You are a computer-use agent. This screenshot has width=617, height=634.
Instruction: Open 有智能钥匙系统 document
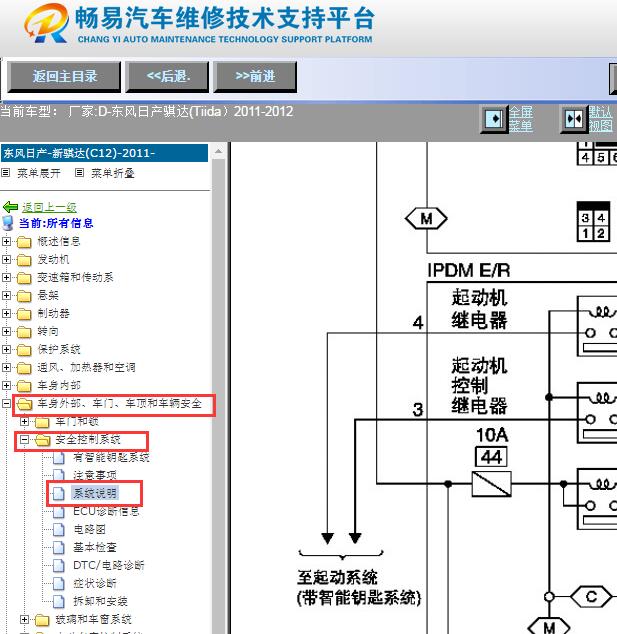tap(111, 457)
